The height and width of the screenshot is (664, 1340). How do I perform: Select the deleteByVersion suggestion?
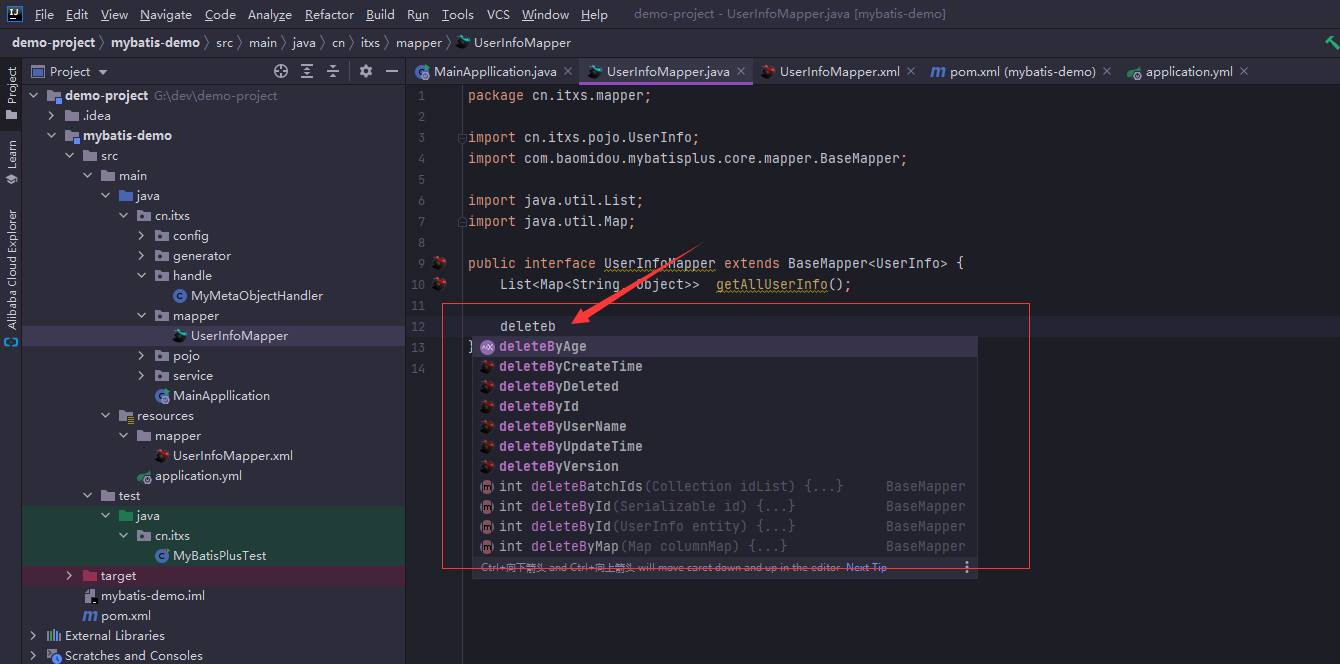725,466
